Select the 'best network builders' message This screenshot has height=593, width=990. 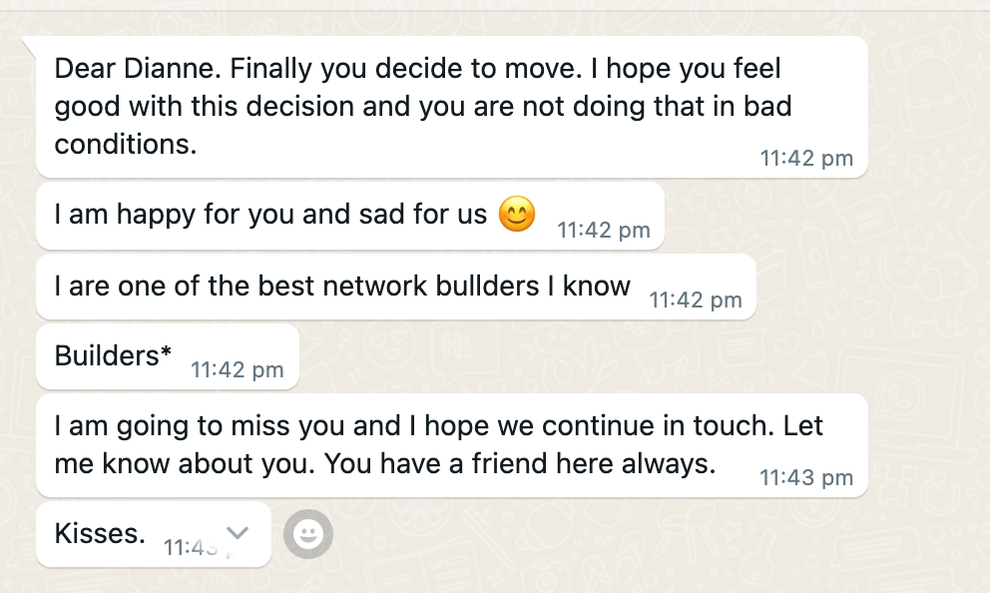396,287
